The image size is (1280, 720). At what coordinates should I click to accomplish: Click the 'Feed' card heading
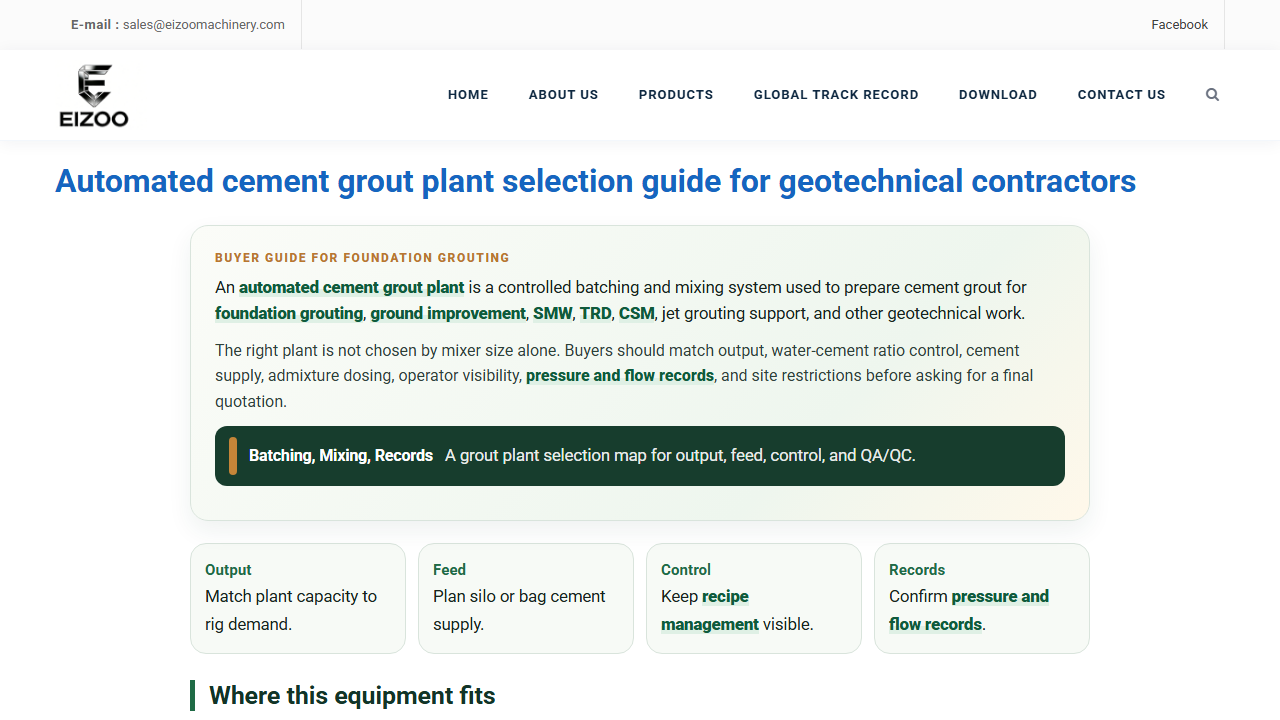(449, 570)
